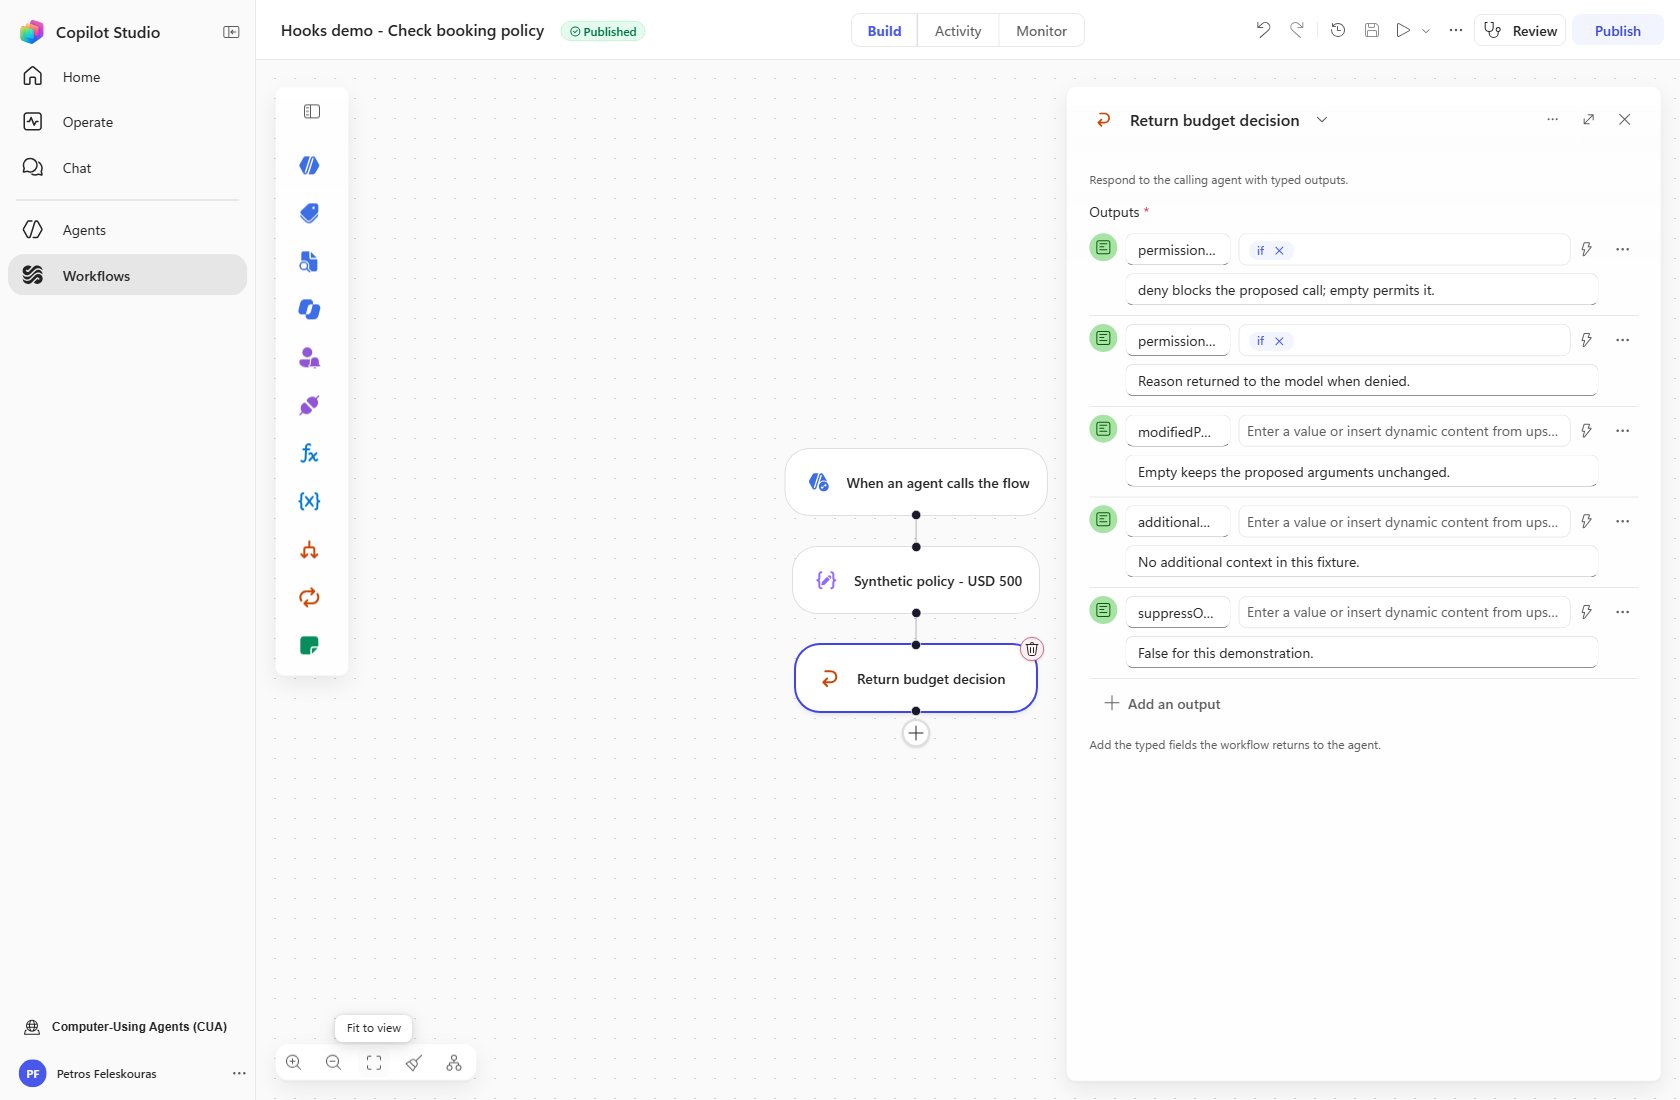Screen dimensions: 1680x1100
Task: Switch to the Monitor tab
Action: point(1041,31)
